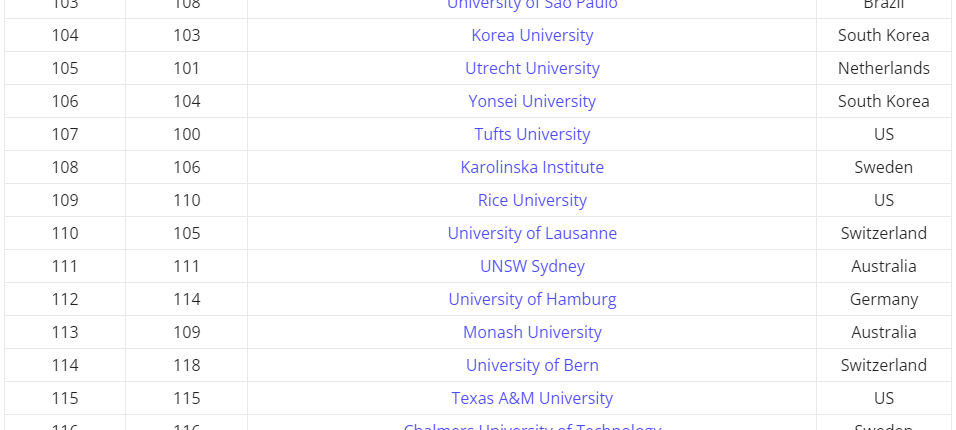Open the UNSW Sydney link
The image size is (956, 430).
(x=532, y=266)
